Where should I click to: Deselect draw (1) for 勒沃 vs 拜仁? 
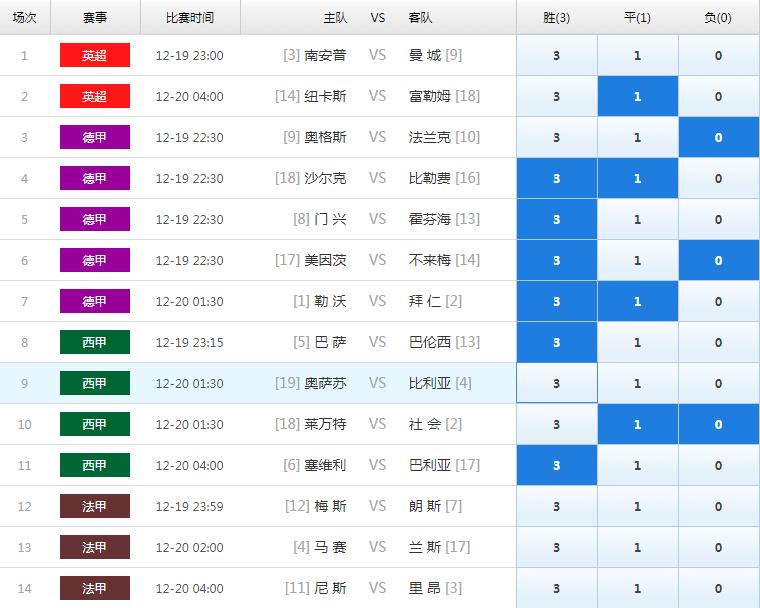click(637, 301)
